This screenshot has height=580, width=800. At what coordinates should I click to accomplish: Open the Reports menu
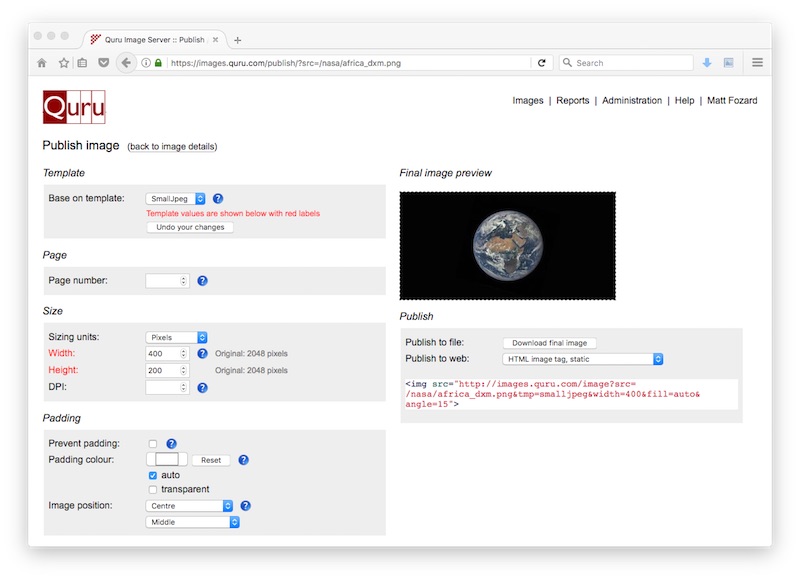point(572,100)
